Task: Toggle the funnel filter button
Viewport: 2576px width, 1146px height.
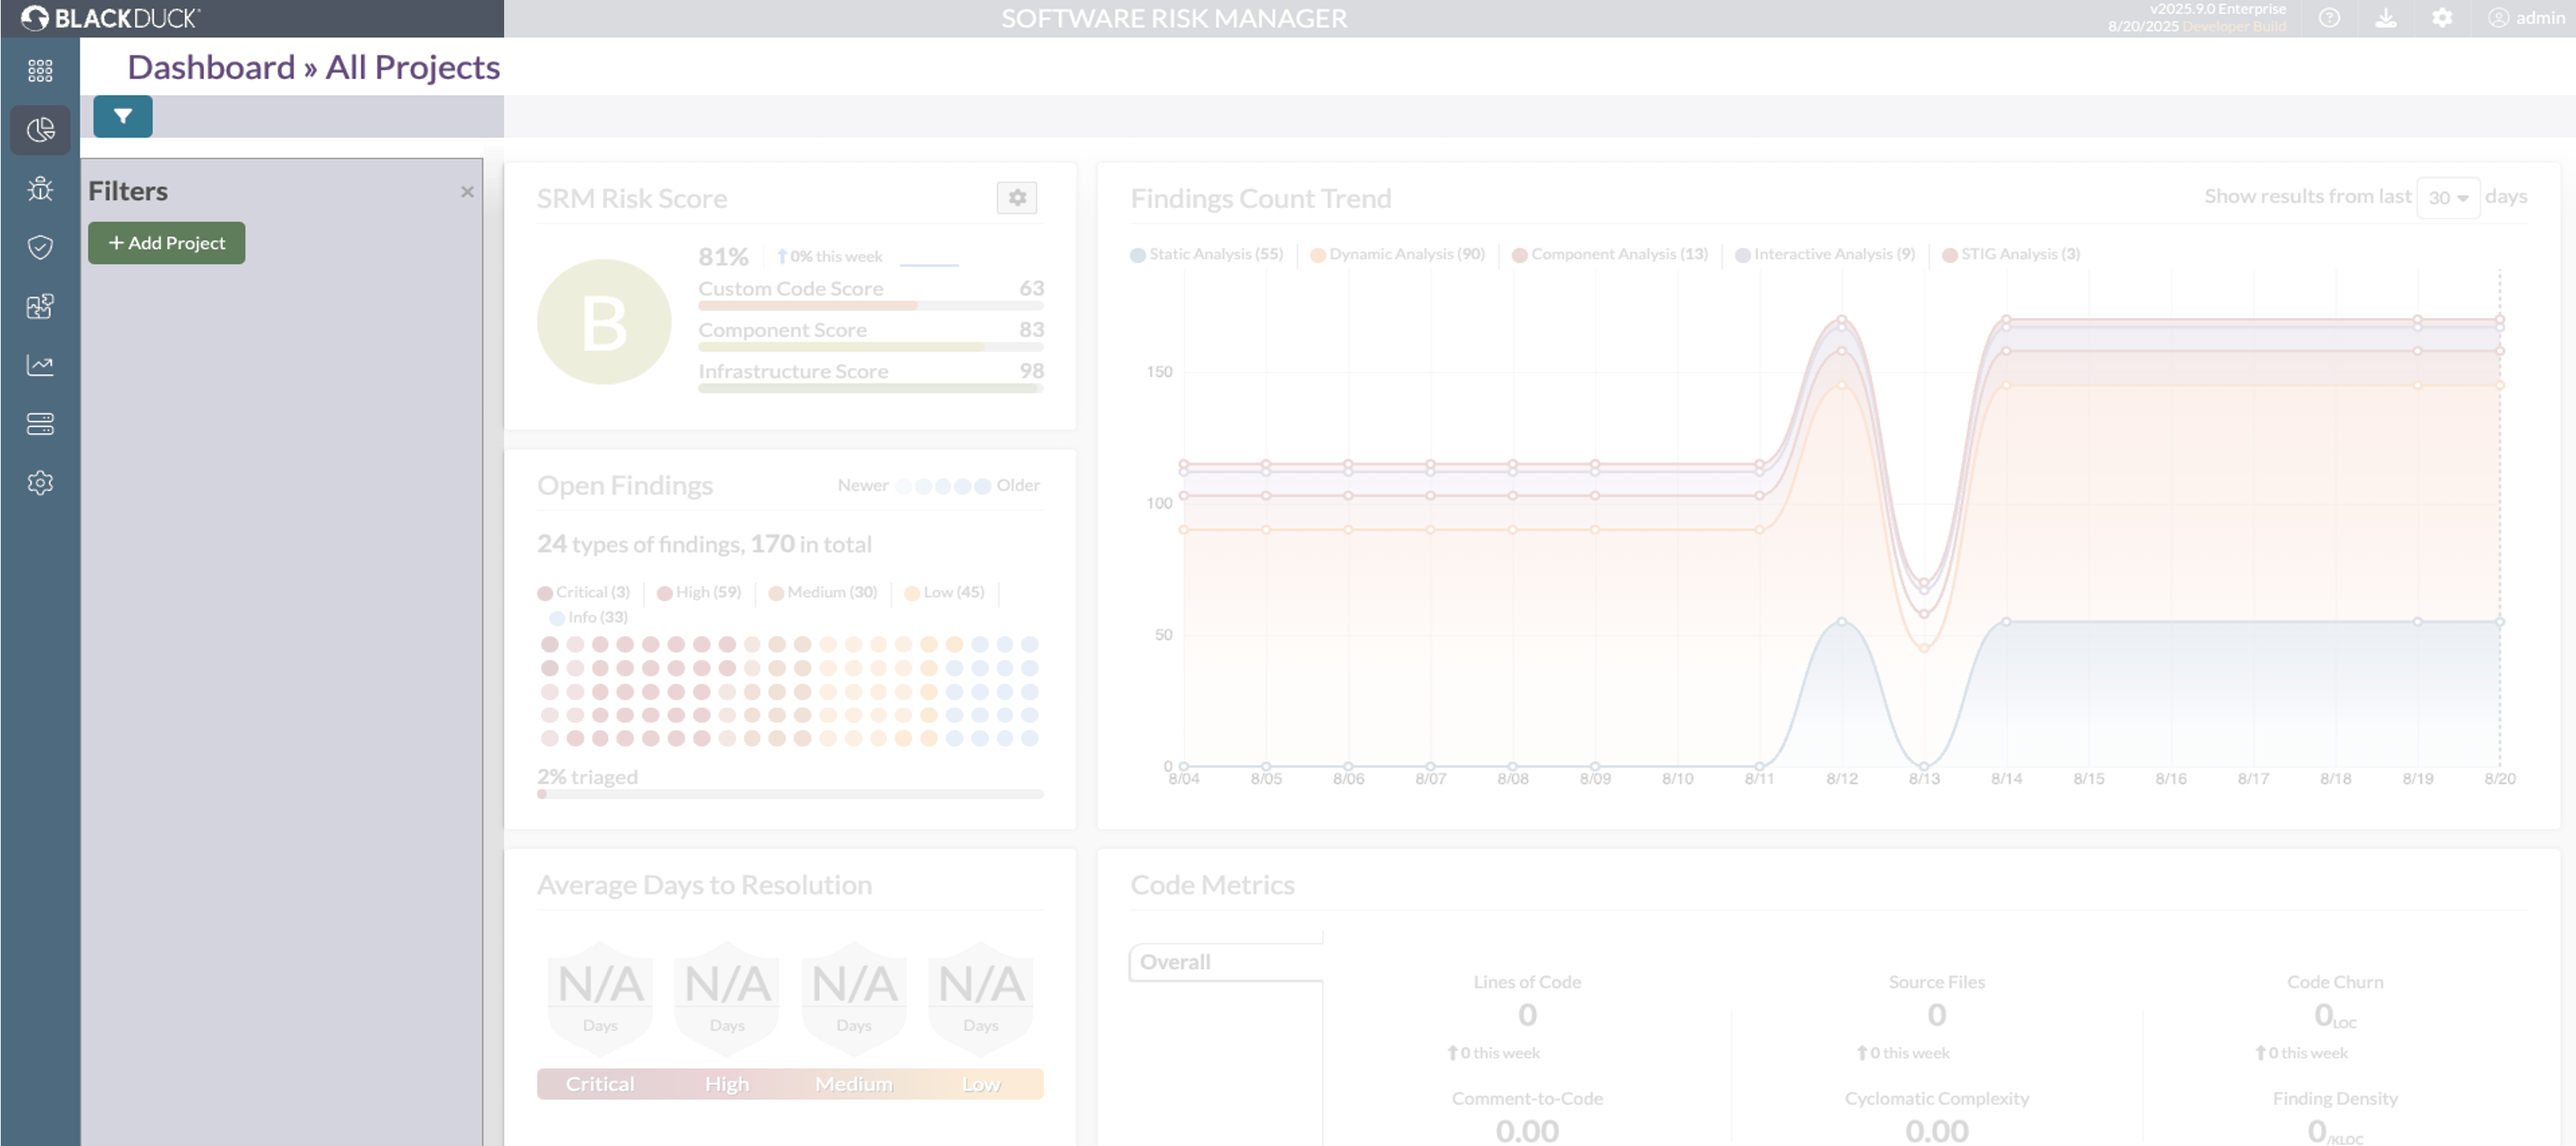Action: pos(122,116)
